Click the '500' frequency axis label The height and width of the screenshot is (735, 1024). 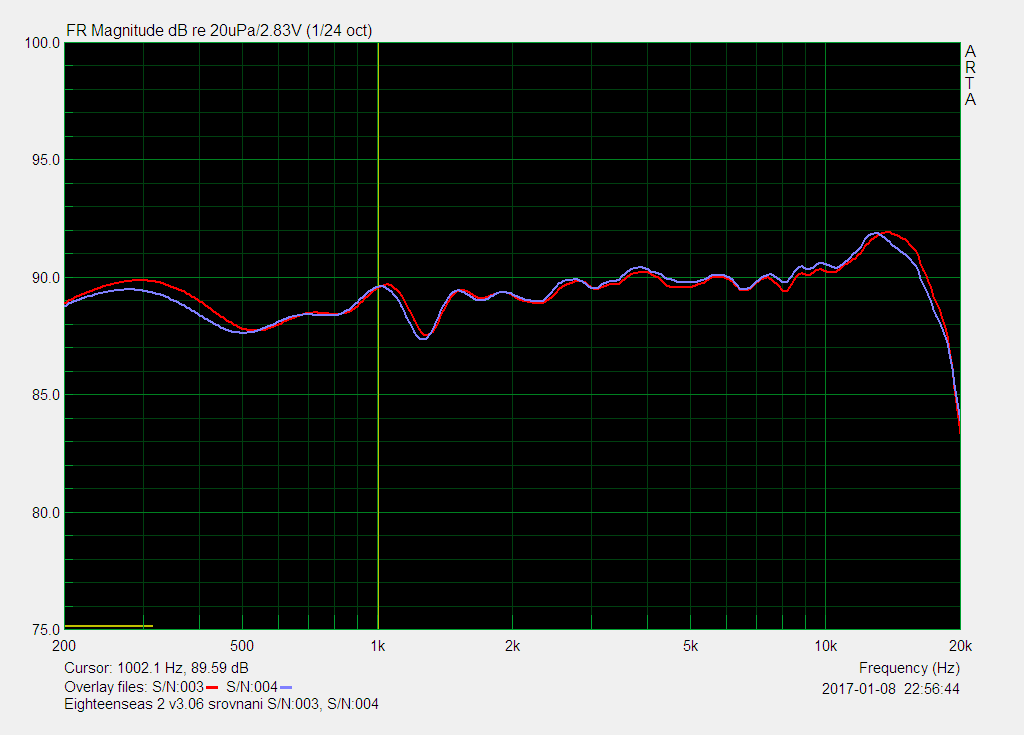242,646
